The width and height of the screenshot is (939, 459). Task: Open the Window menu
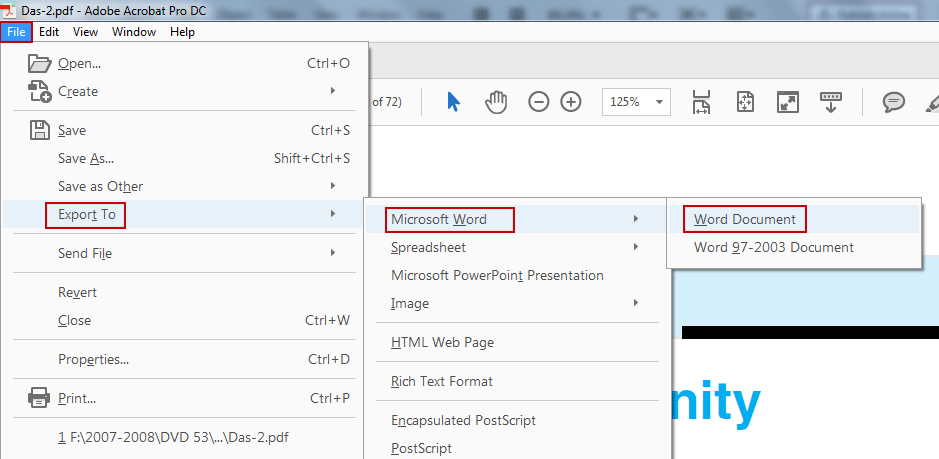point(134,32)
